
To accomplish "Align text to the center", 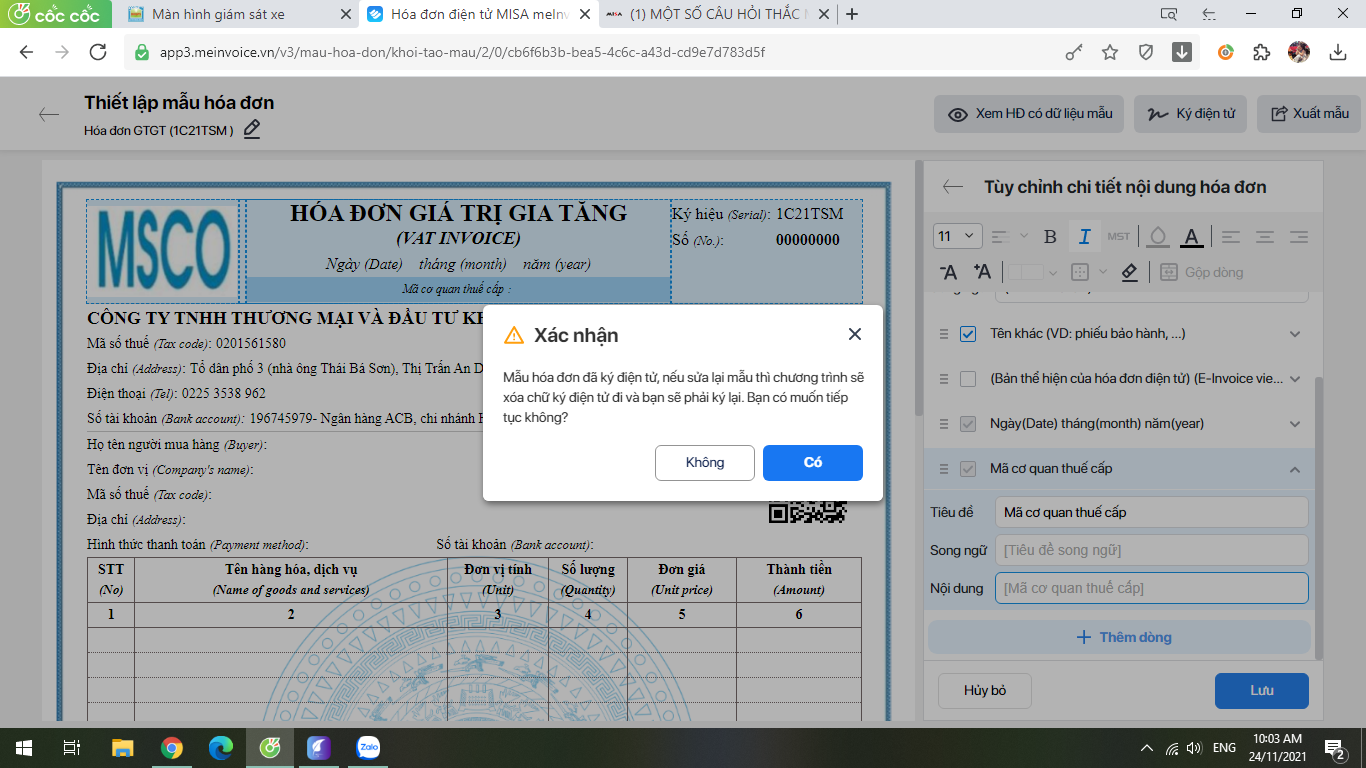I will coord(1265,237).
